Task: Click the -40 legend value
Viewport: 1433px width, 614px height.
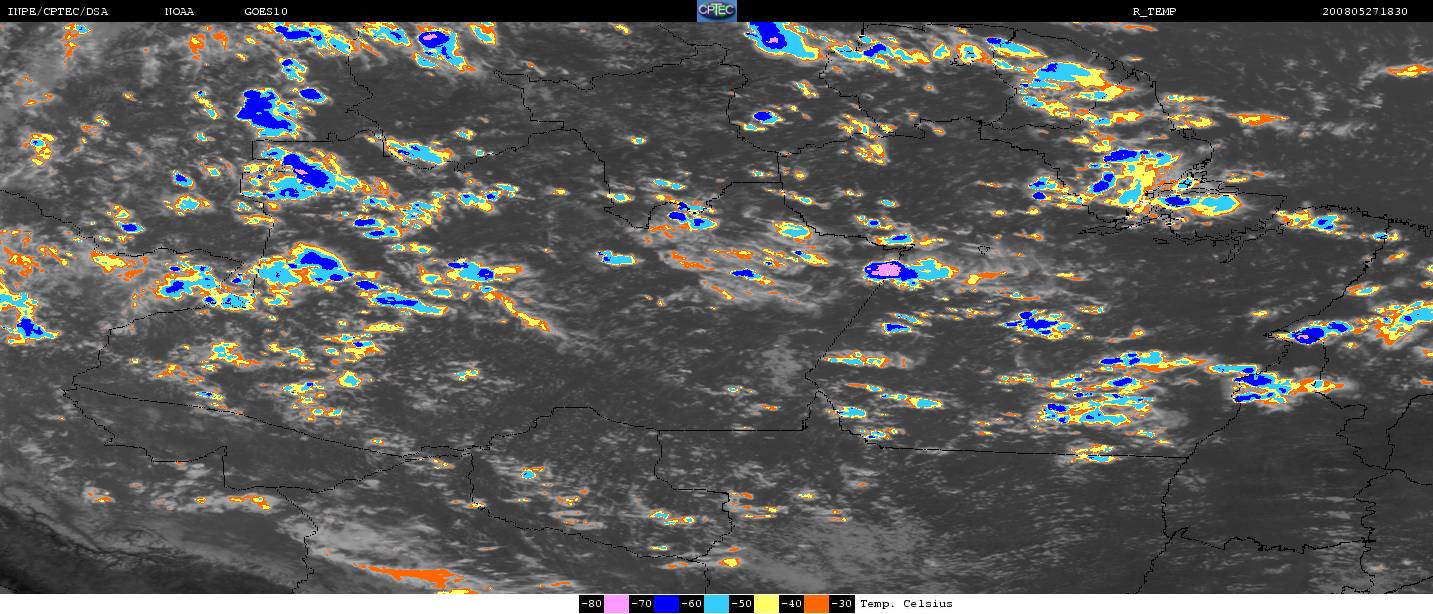Action: [791, 604]
